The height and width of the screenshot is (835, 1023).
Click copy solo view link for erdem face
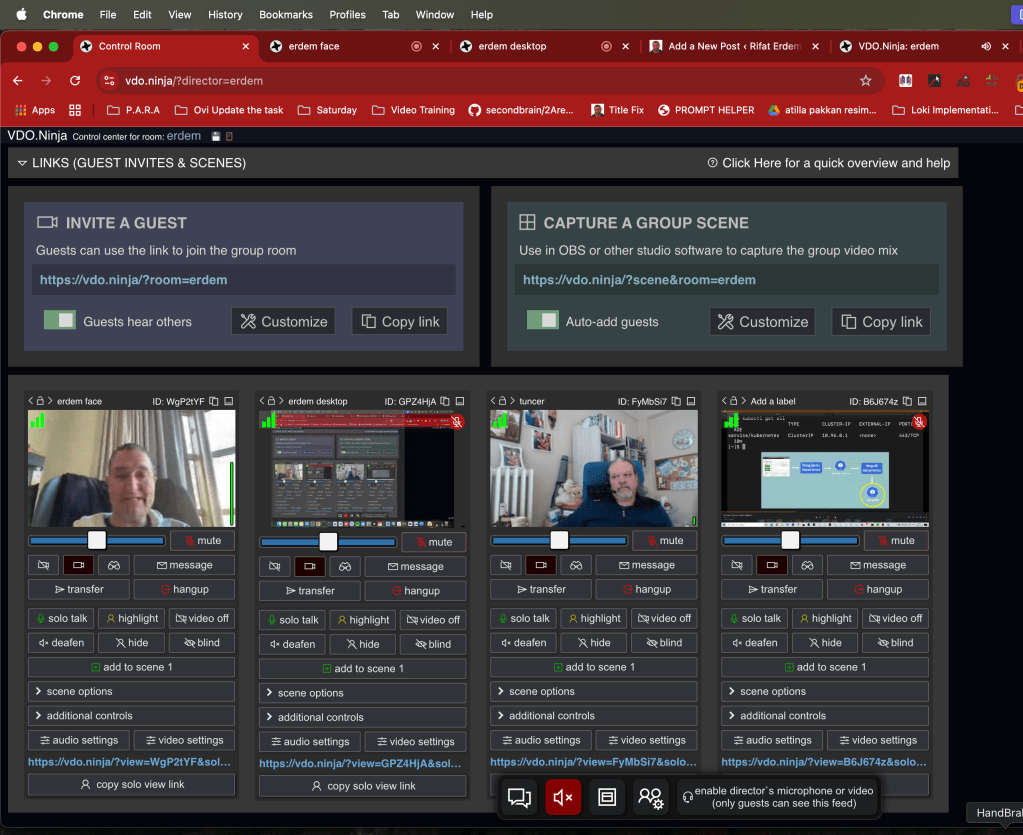point(131,784)
